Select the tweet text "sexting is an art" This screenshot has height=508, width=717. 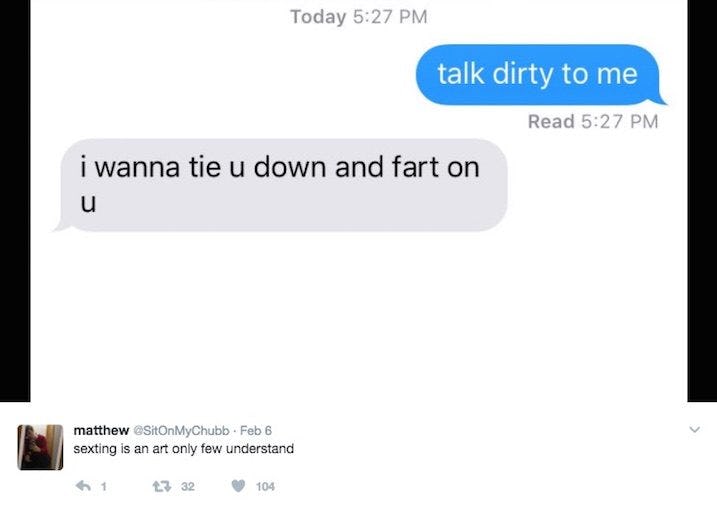click(x=118, y=449)
